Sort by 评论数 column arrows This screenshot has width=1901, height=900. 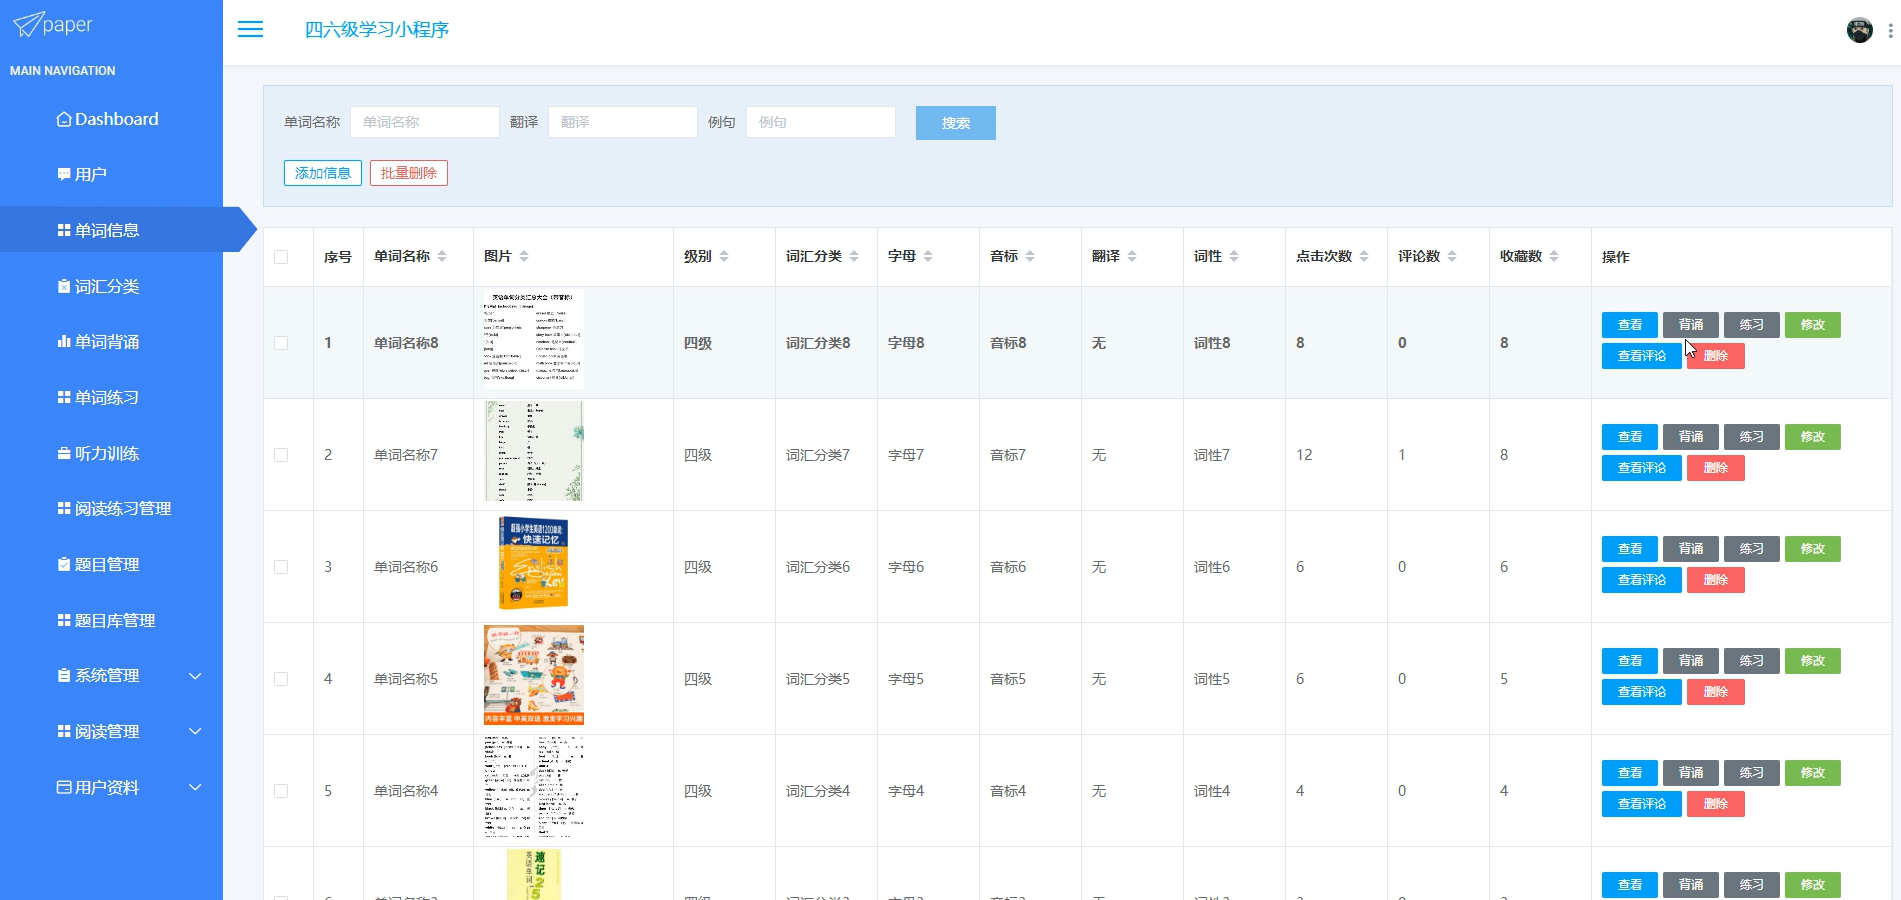pos(1452,257)
